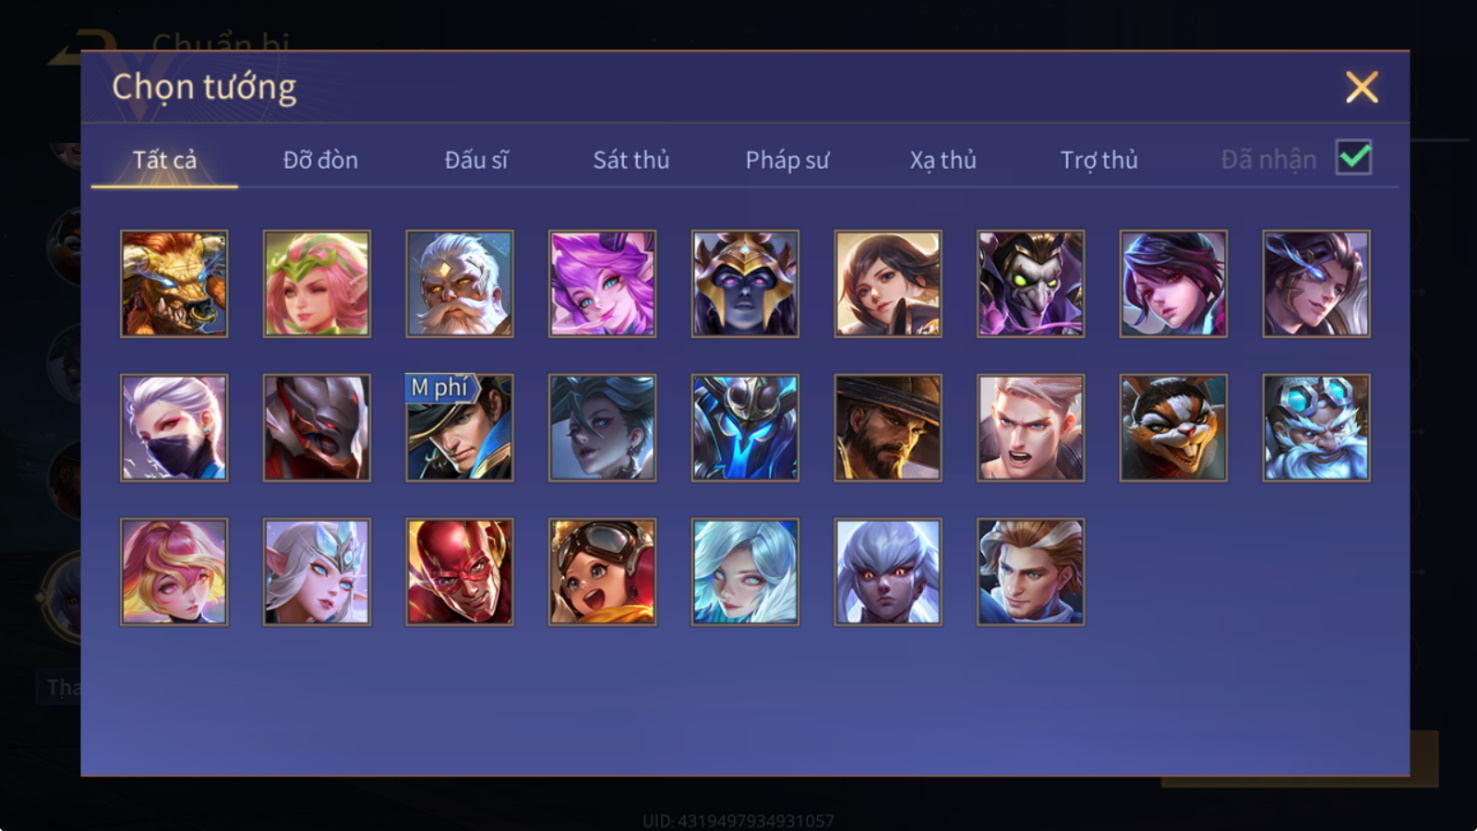The height and width of the screenshot is (831, 1477).
Task: Choose the pink-haired girl with purple horns
Action: [x=602, y=284]
